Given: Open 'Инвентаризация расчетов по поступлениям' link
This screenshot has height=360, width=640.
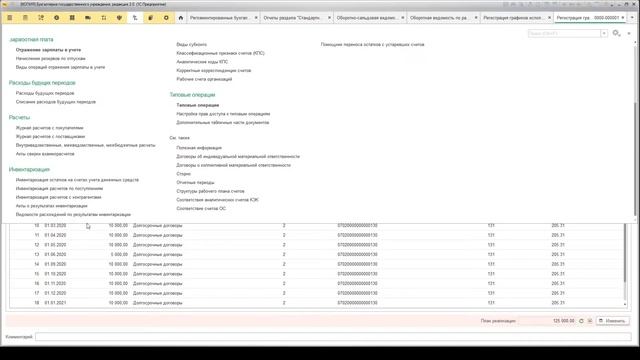Looking at the screenshot, I should [x=59, y=189].
